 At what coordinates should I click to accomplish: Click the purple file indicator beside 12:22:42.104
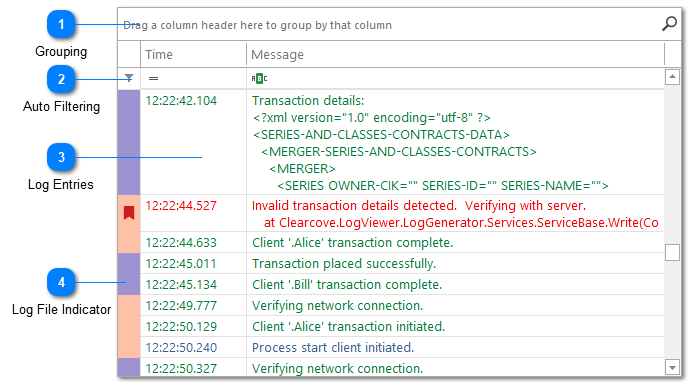pos(129,142)
